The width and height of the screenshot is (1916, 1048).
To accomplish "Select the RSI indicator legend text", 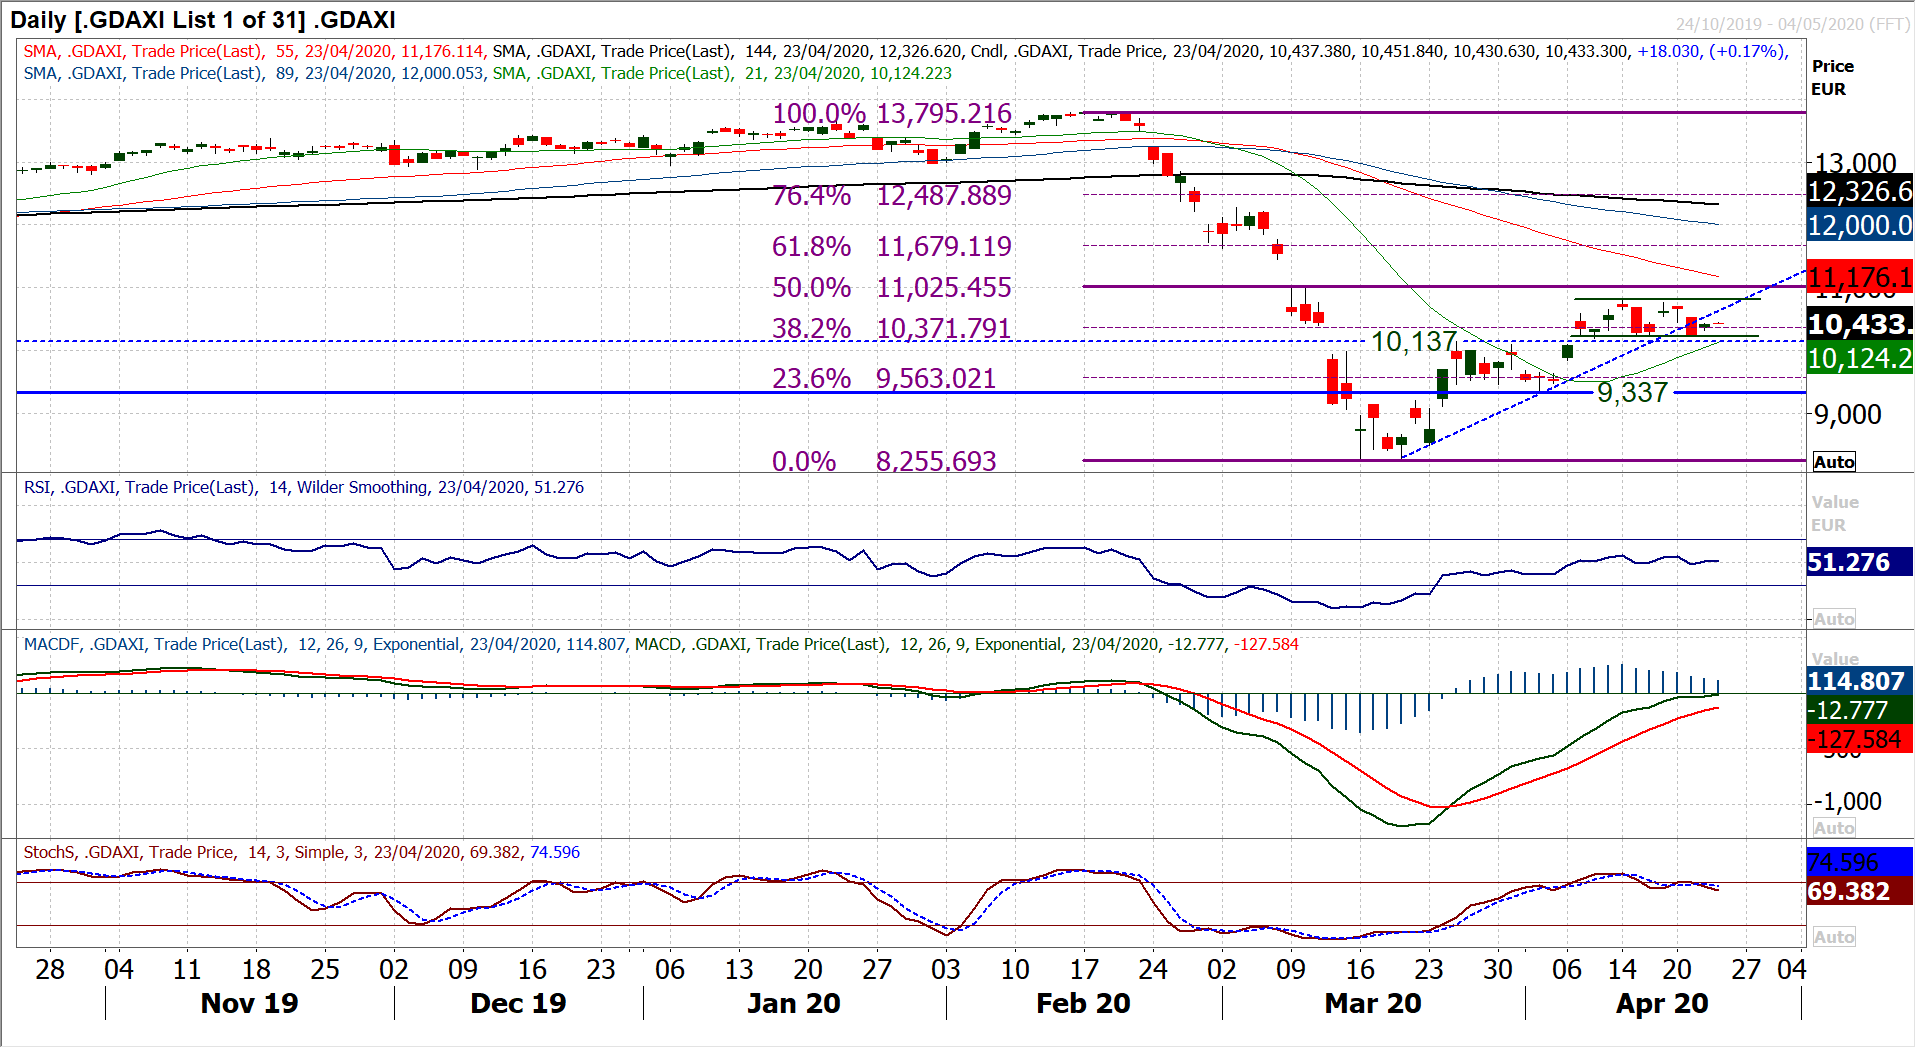I will [x=304, y=487].
